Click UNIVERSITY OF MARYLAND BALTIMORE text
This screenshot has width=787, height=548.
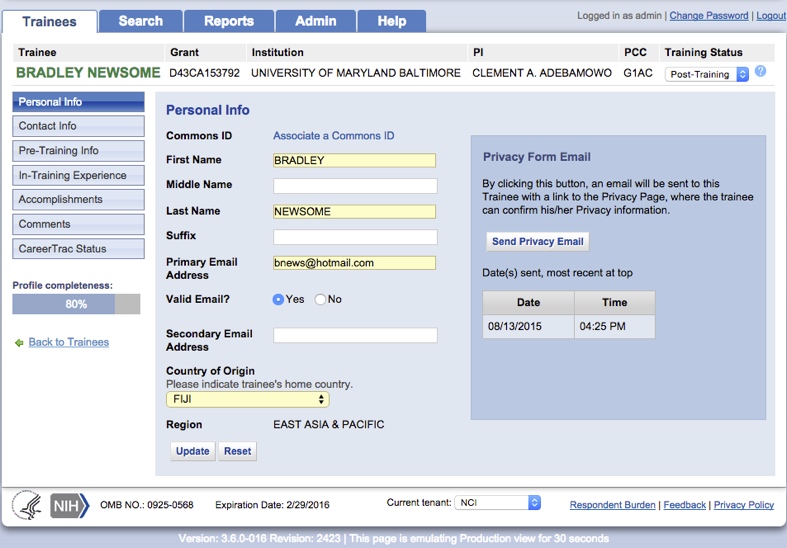(x=356, y=73)
